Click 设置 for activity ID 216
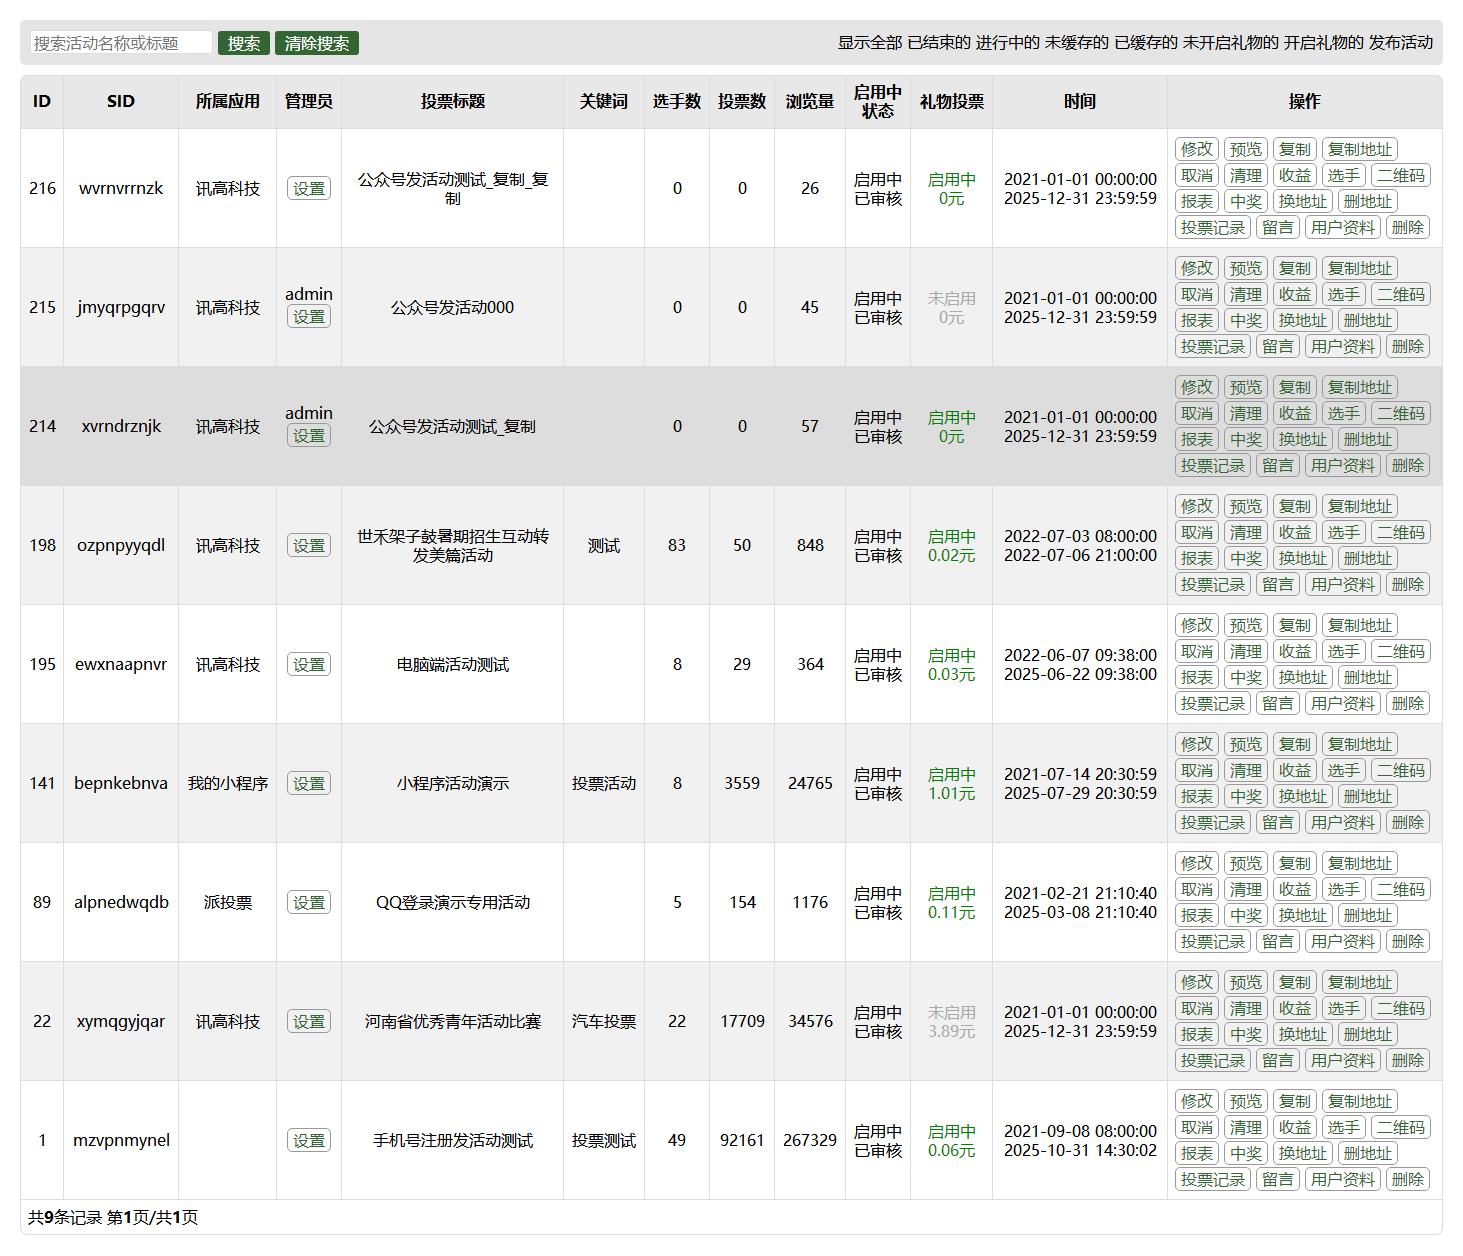This screenshot has width=1463, height=1256. 309,188
